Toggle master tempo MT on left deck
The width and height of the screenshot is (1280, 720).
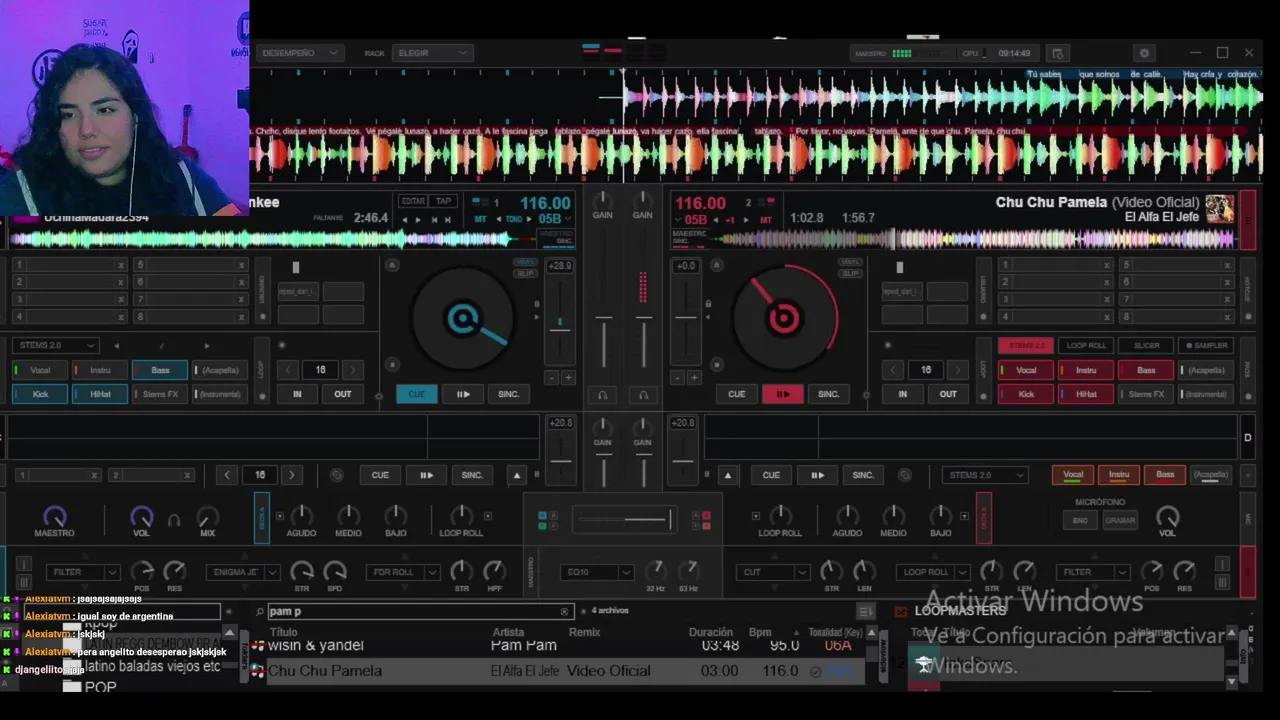pos(481,219)
